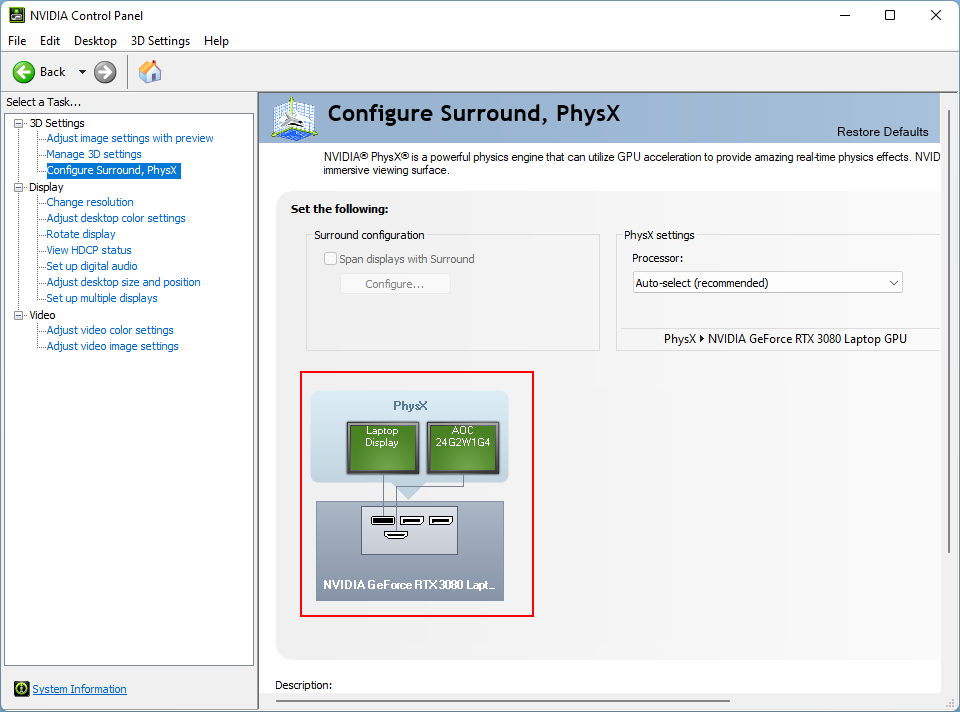Click the first black GPU port icon
This screenshot has height=712, width=960.
pos(383,520)
